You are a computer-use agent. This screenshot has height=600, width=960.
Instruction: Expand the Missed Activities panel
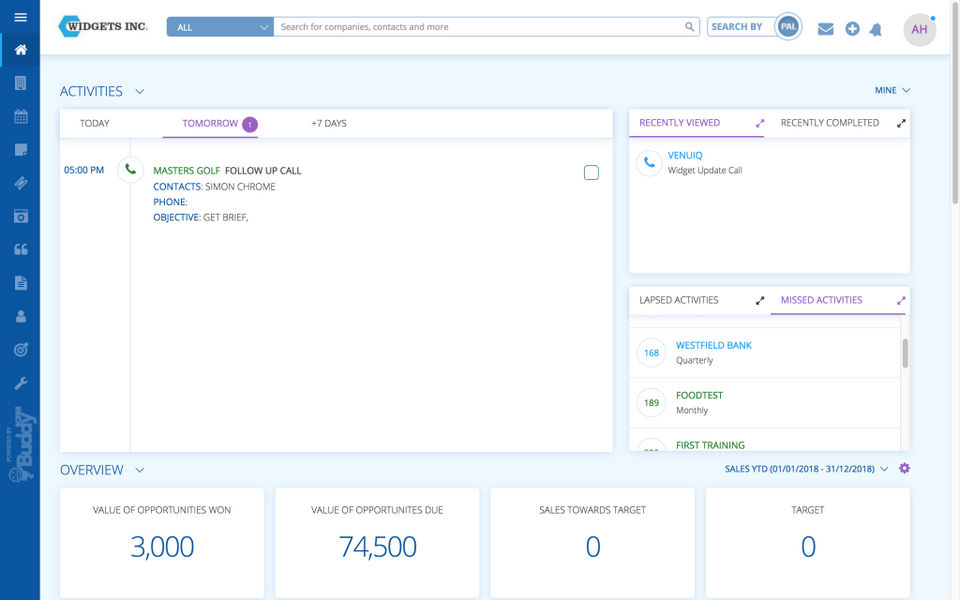click(x=901, y=301)
